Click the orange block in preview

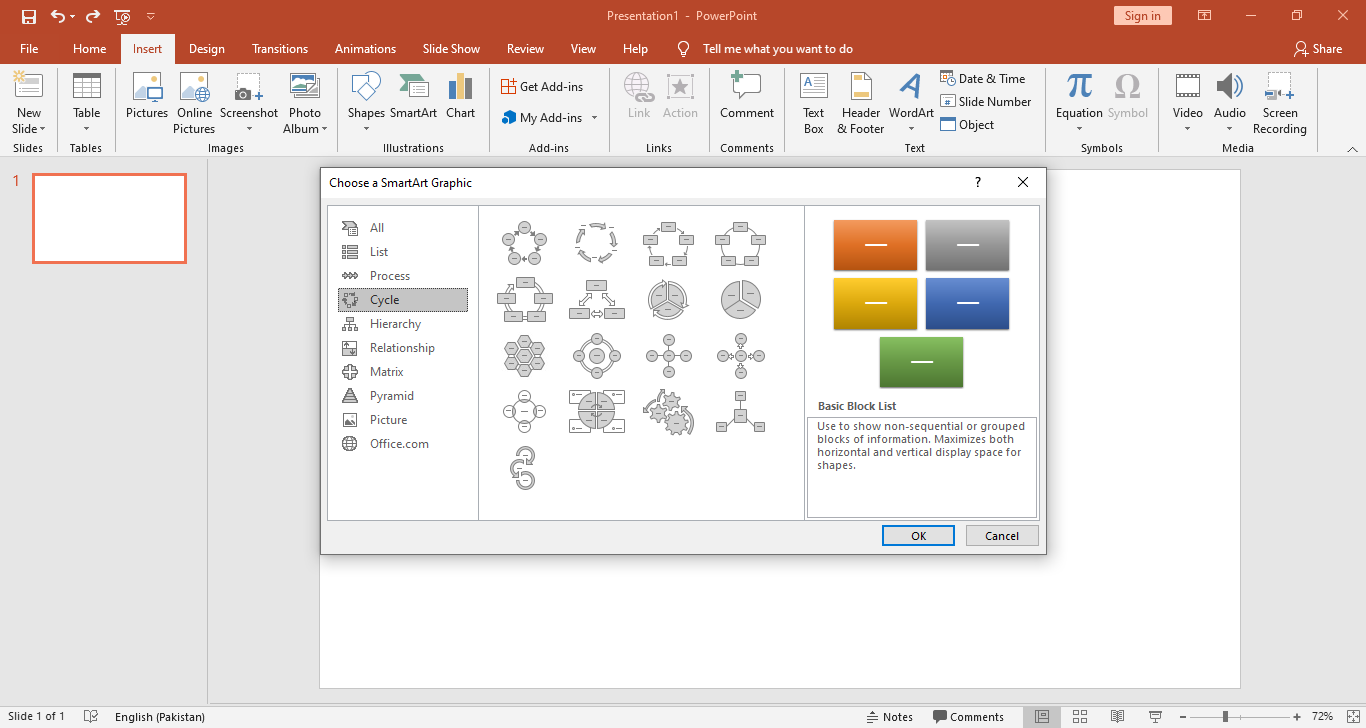(x=875, y=245)
